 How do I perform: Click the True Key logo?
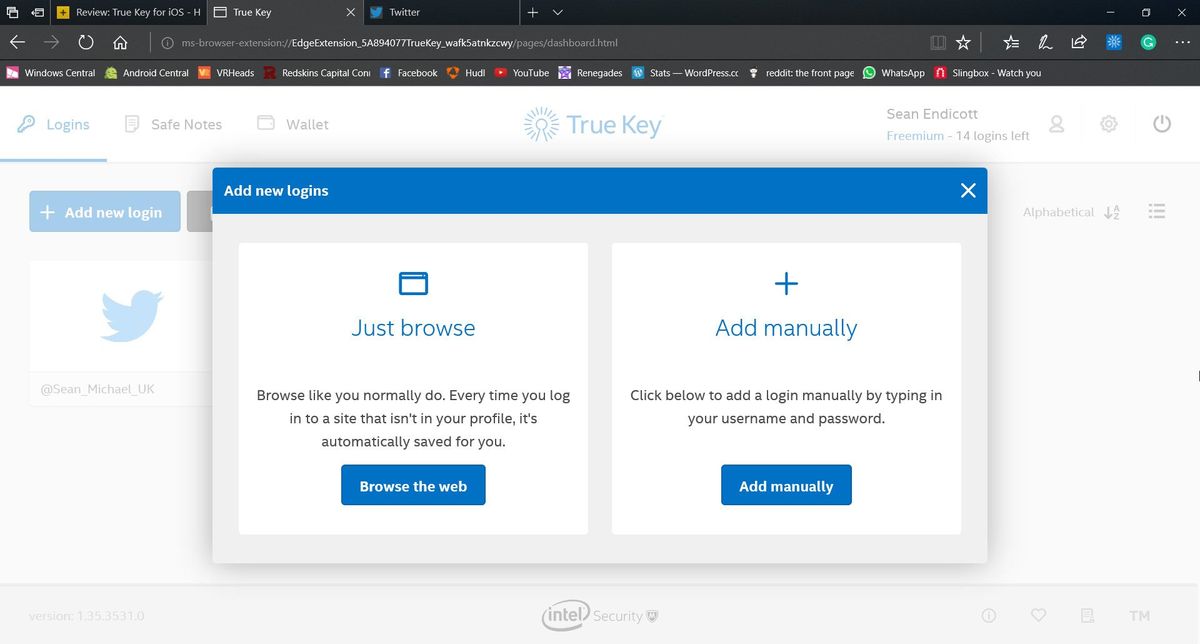[591, 123]
